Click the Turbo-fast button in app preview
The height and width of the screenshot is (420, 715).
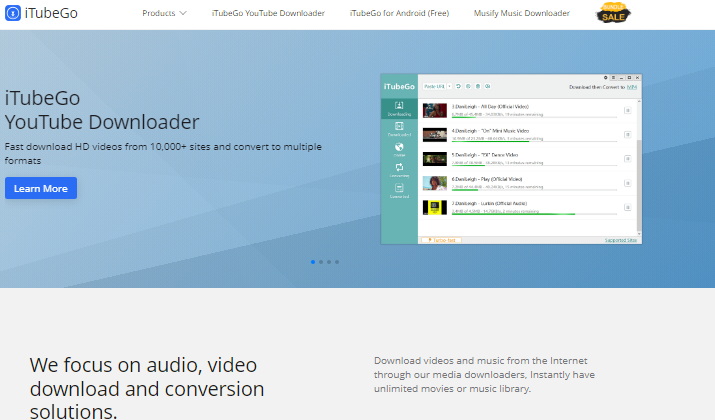click(441, 240)
